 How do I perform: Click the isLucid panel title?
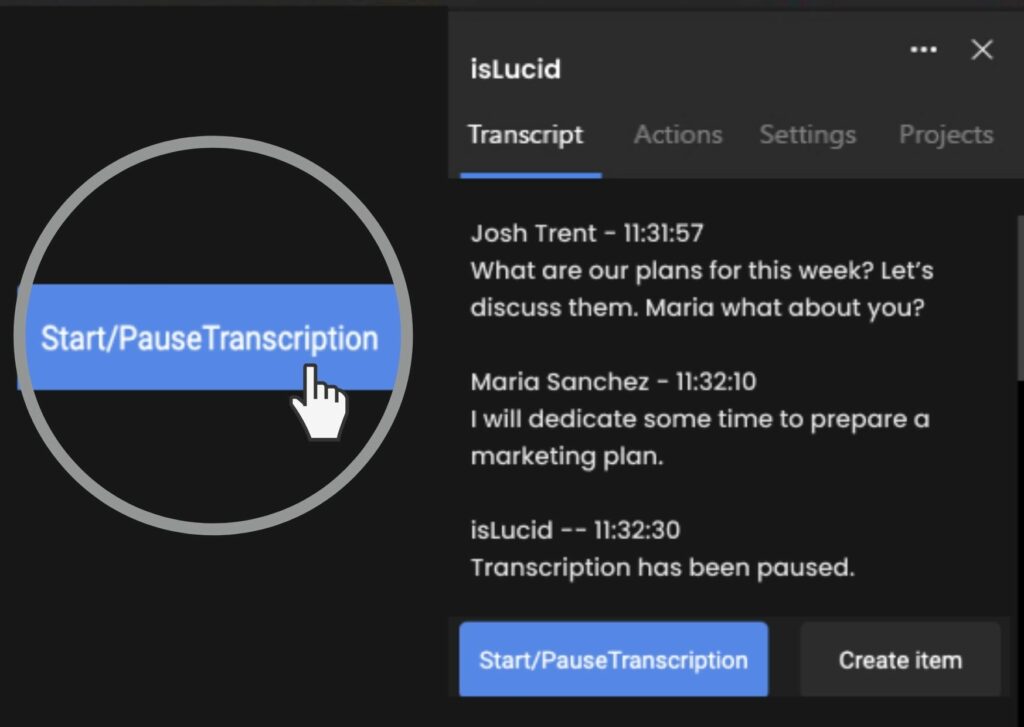[x=515, y=69]
